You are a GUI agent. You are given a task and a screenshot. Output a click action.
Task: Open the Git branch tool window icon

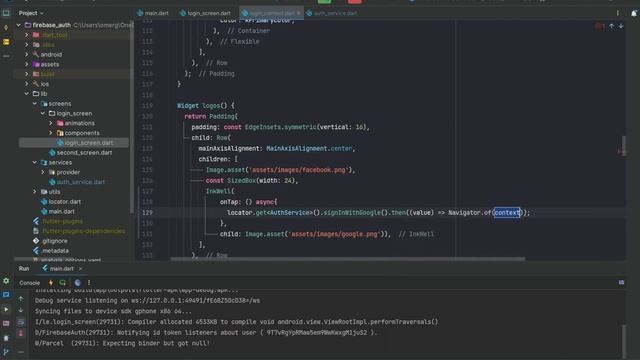tap(6, 351)
